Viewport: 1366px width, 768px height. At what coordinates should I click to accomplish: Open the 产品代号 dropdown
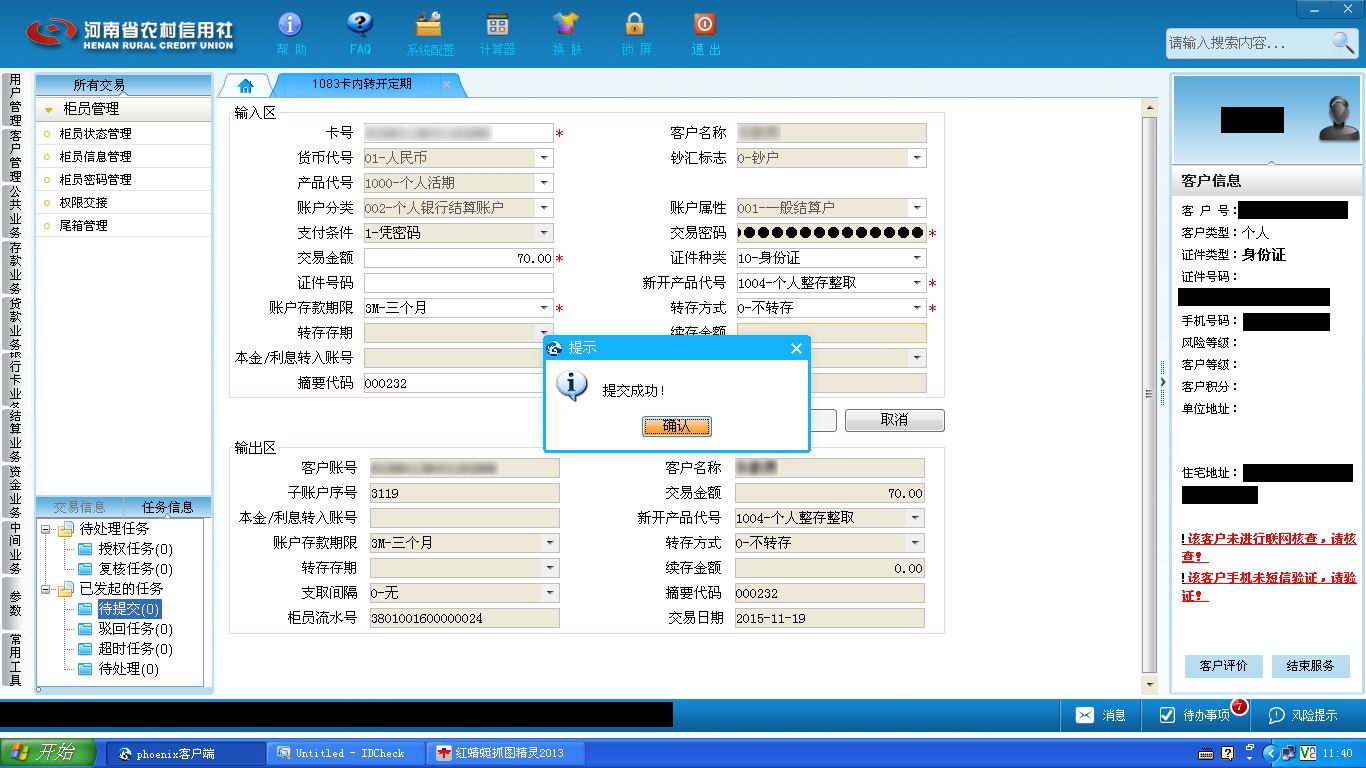544,183
